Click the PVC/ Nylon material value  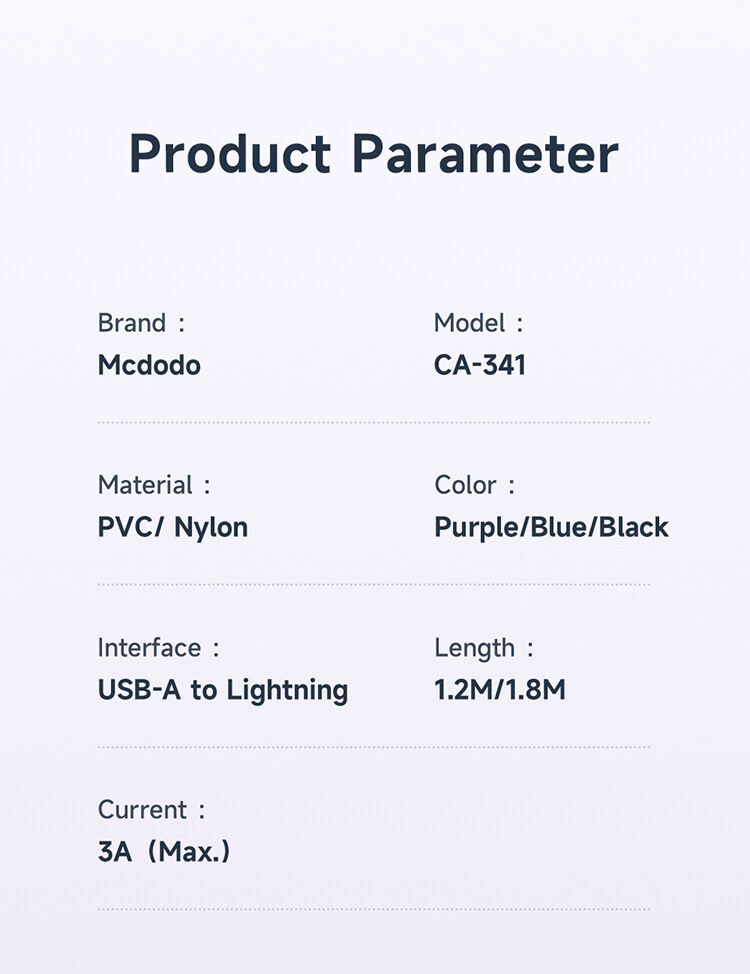(173, 527)
